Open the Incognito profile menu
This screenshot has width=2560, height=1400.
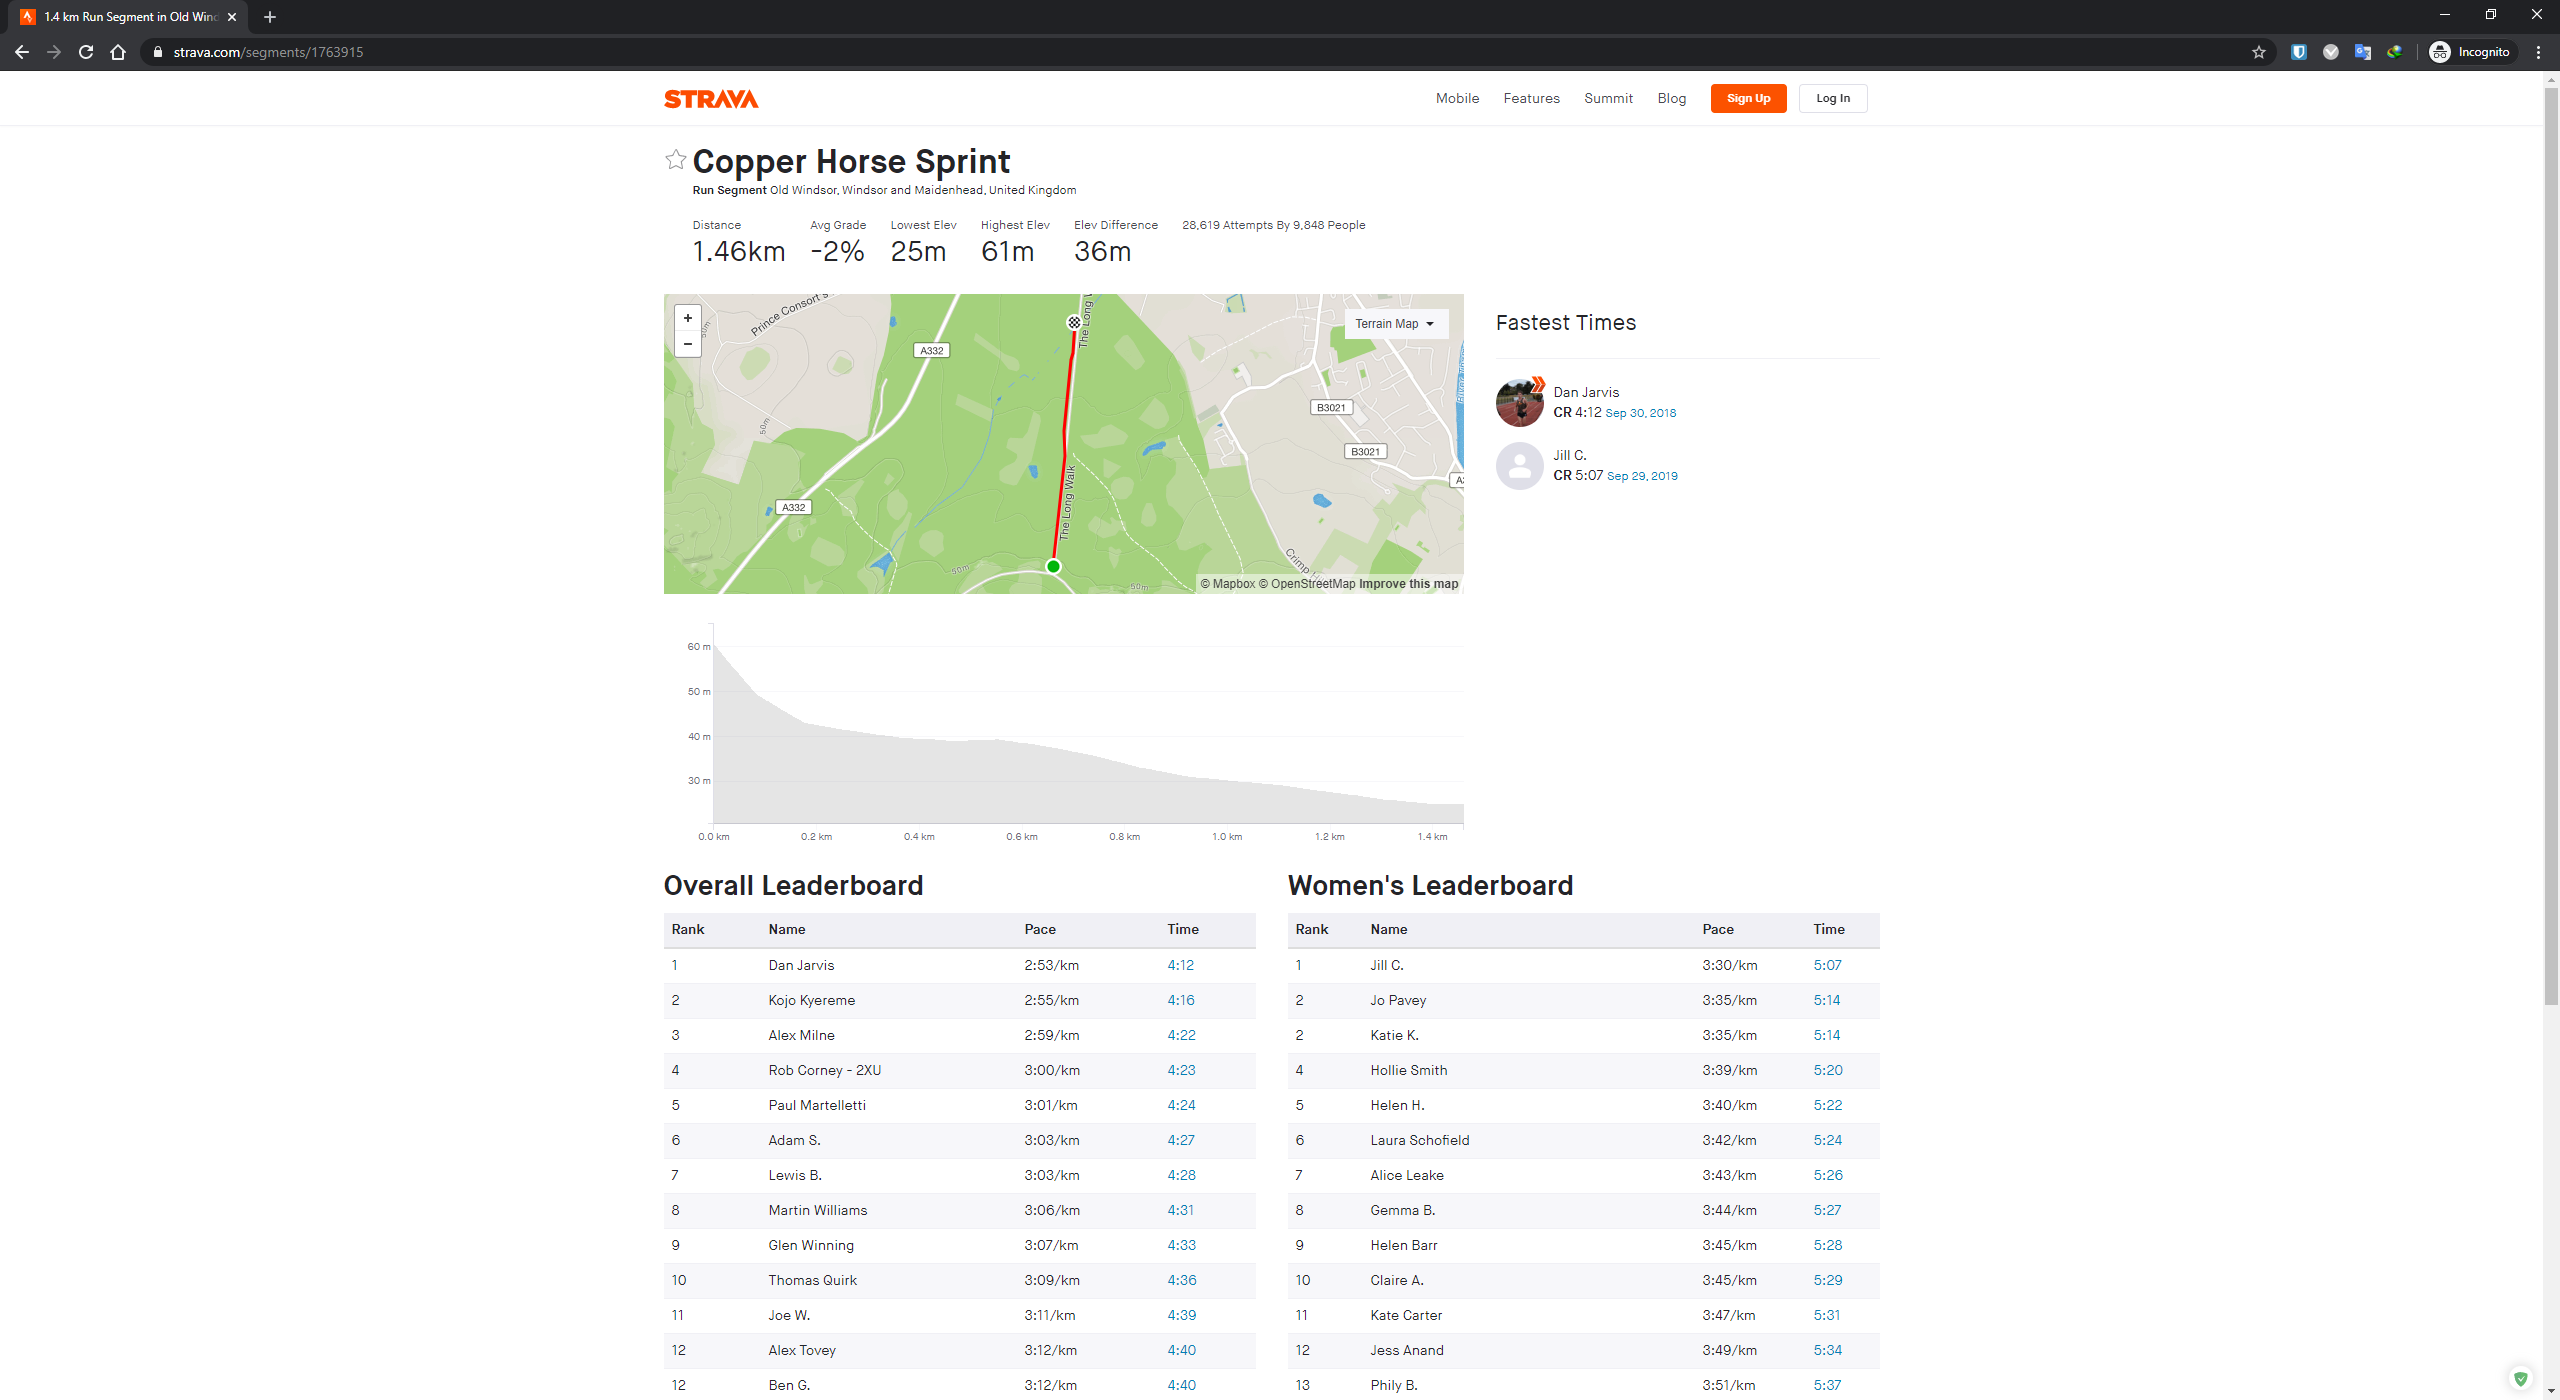click(2470, 52)
